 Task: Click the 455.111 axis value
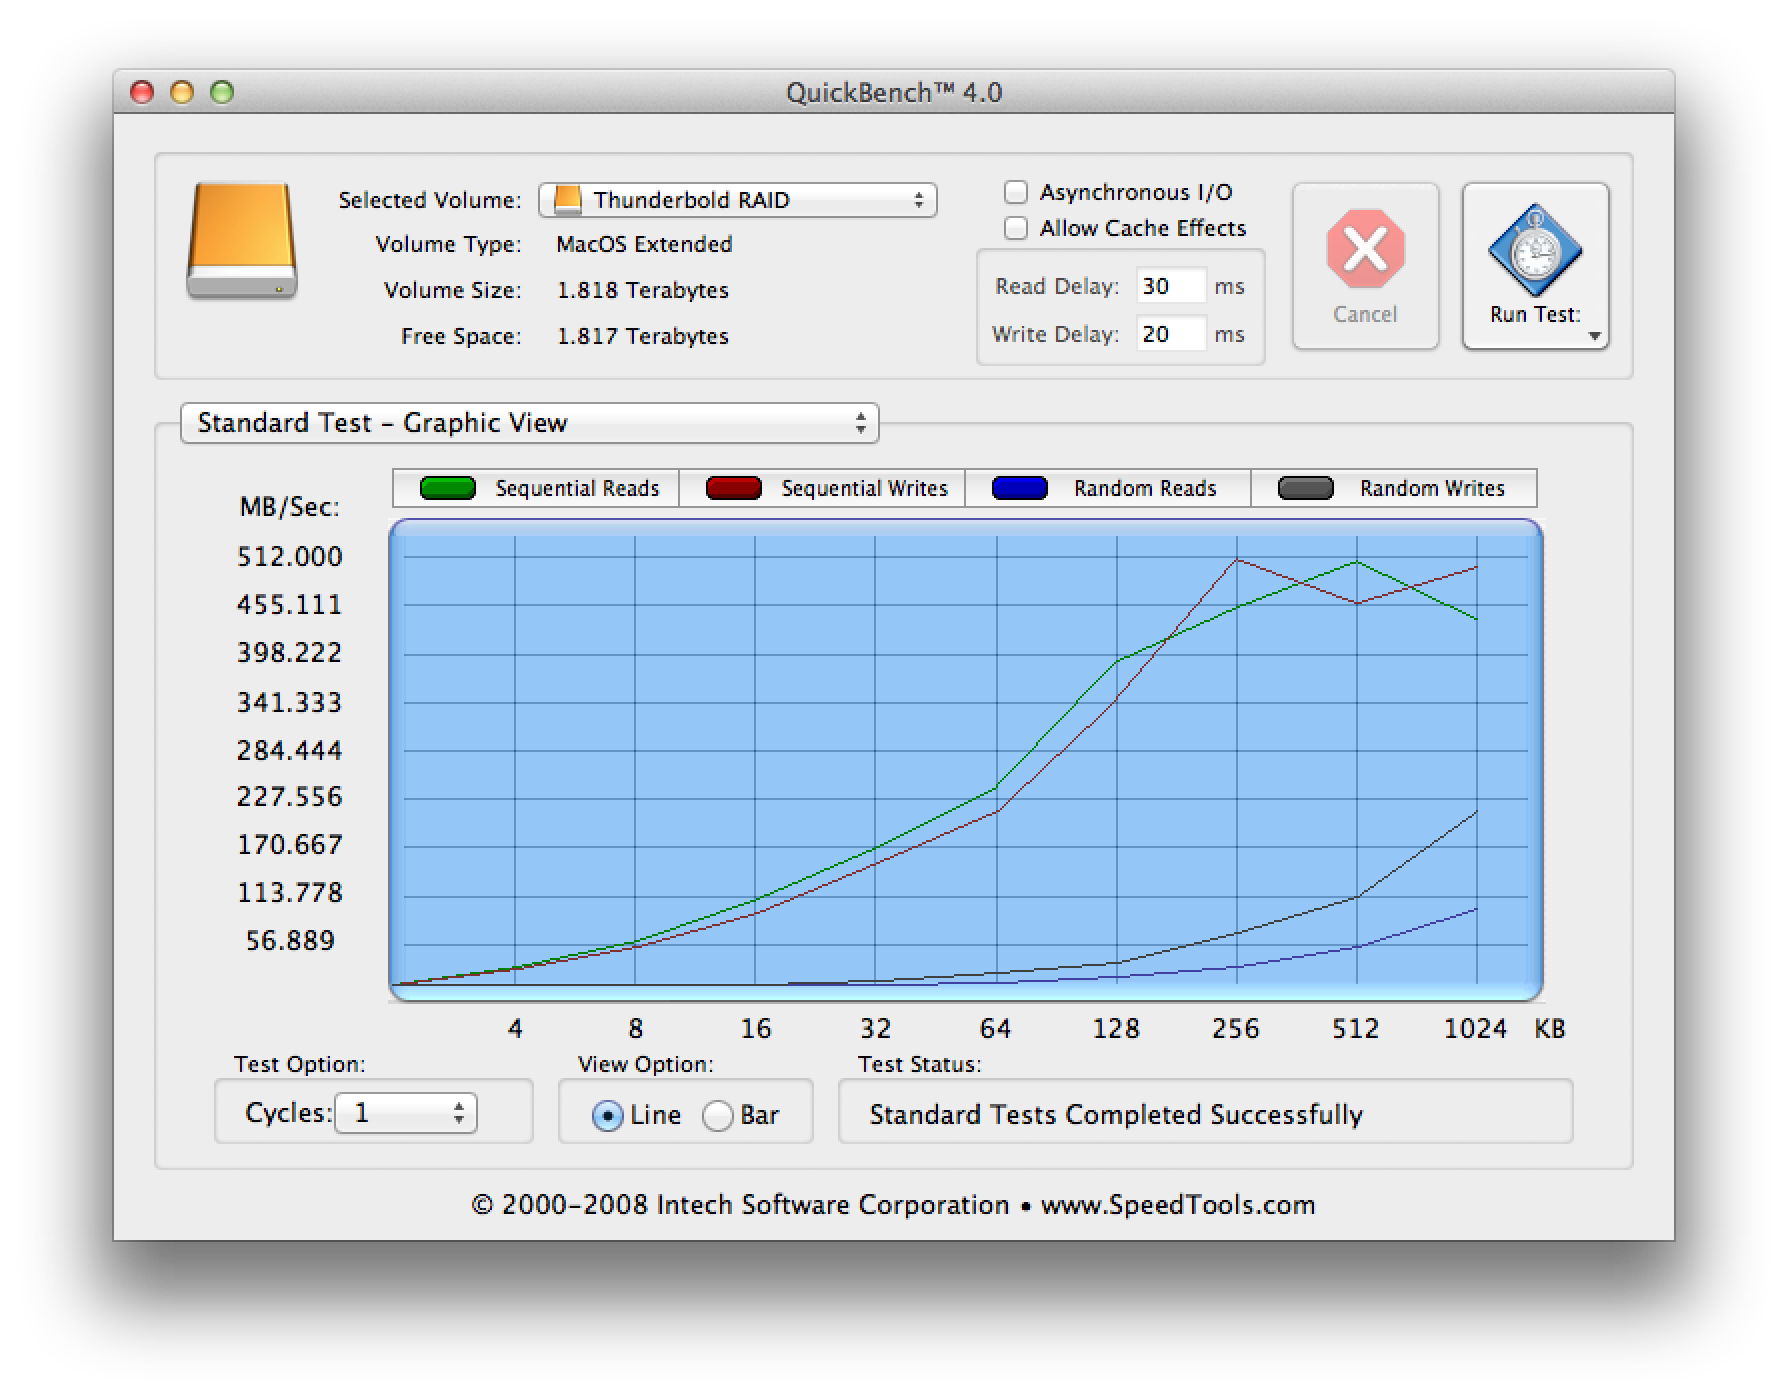coord(290,604)
